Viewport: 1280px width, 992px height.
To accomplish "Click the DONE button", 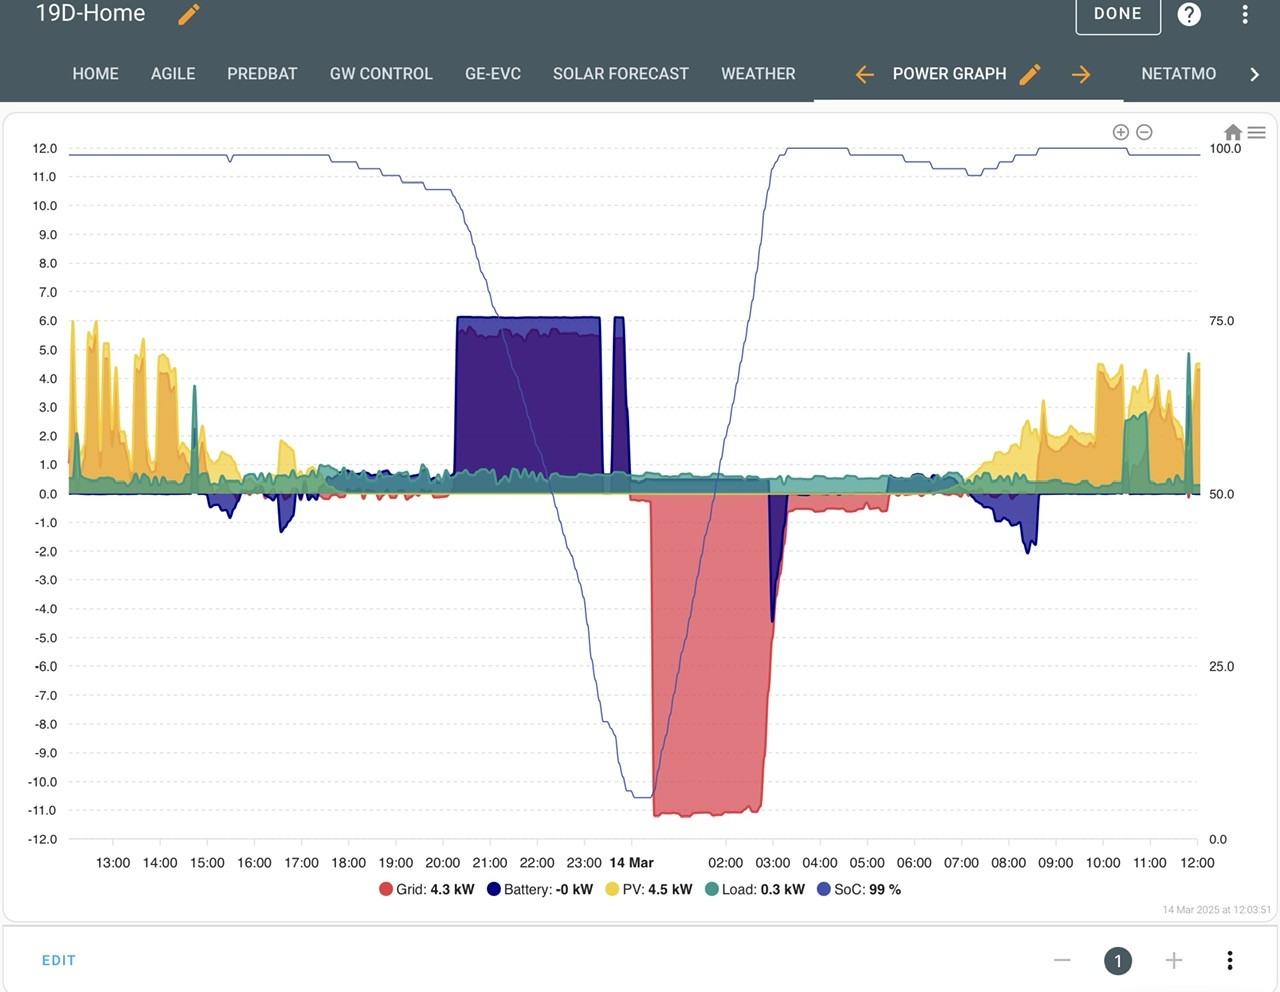I will [x=1118, y=14].
